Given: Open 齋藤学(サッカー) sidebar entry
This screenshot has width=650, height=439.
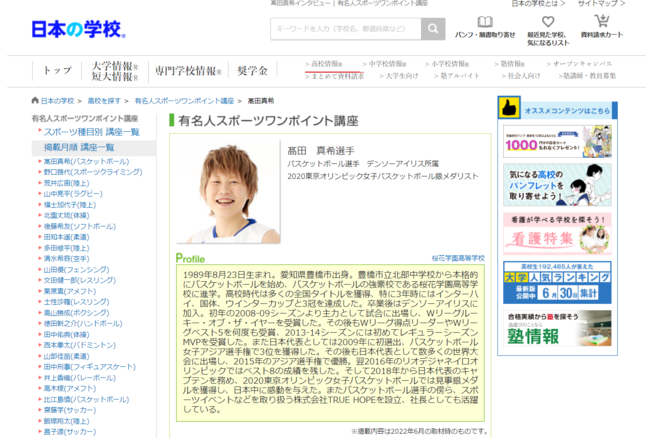Looking at the screenshot, I should click(x=70, y=410).
